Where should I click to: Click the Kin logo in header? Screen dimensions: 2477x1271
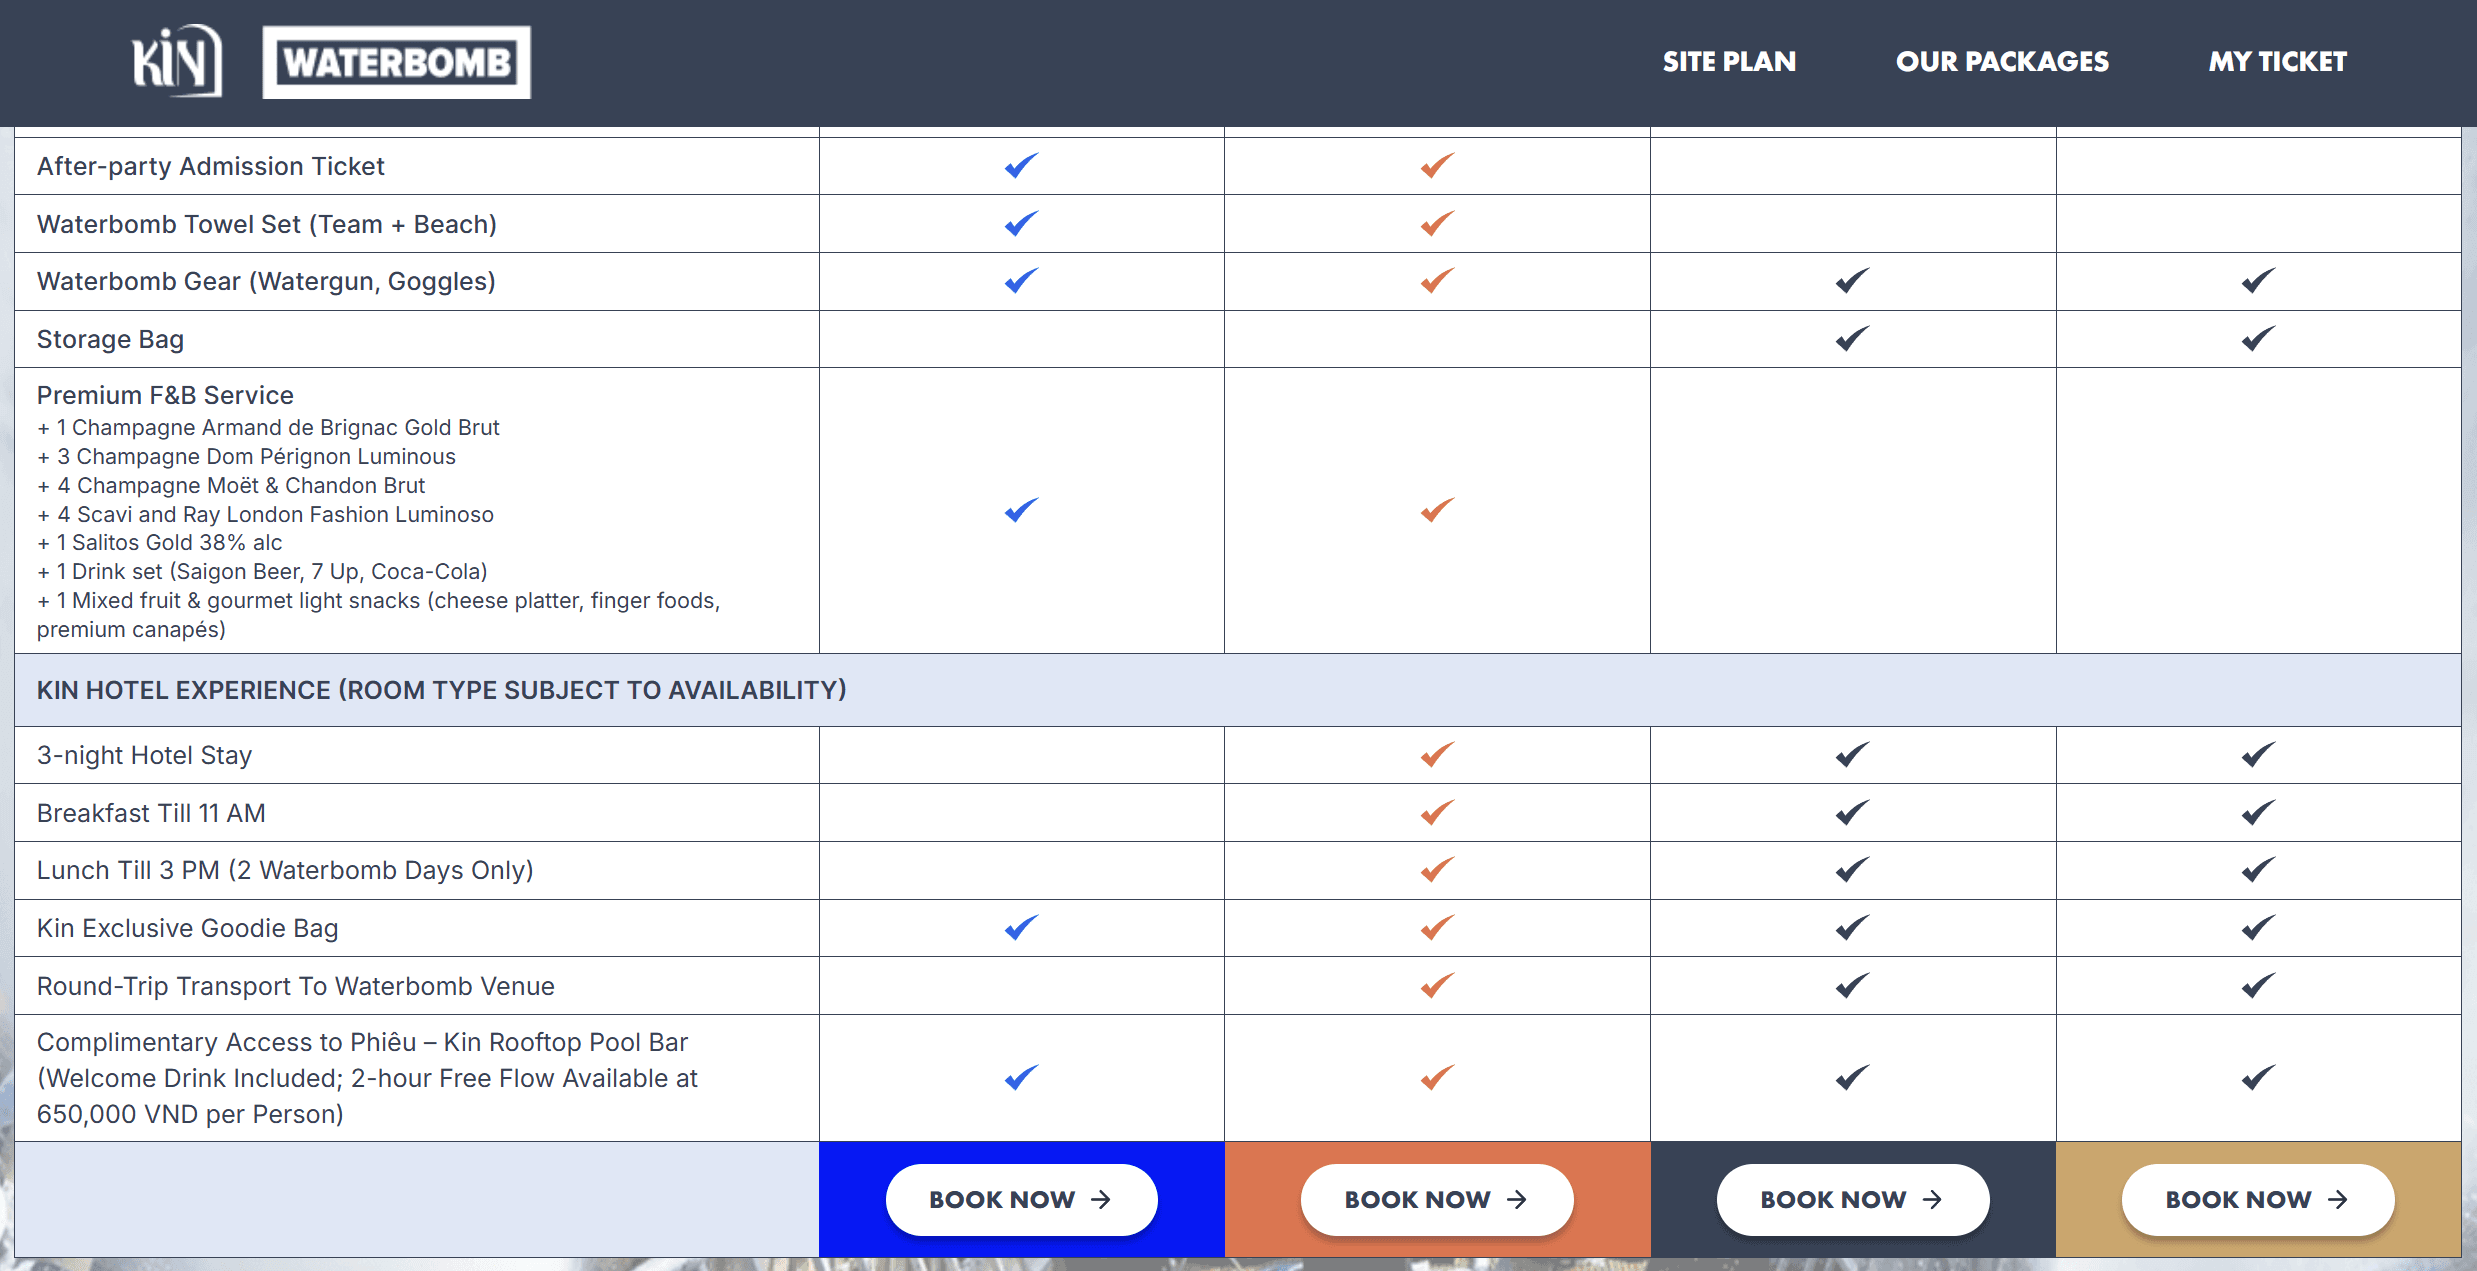177,61
